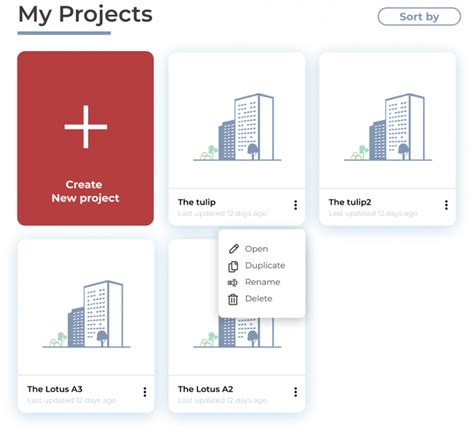Screen dimensions: 474x433
Task: Open the three-dot menu for The tulip2
Action: point(446,205)
